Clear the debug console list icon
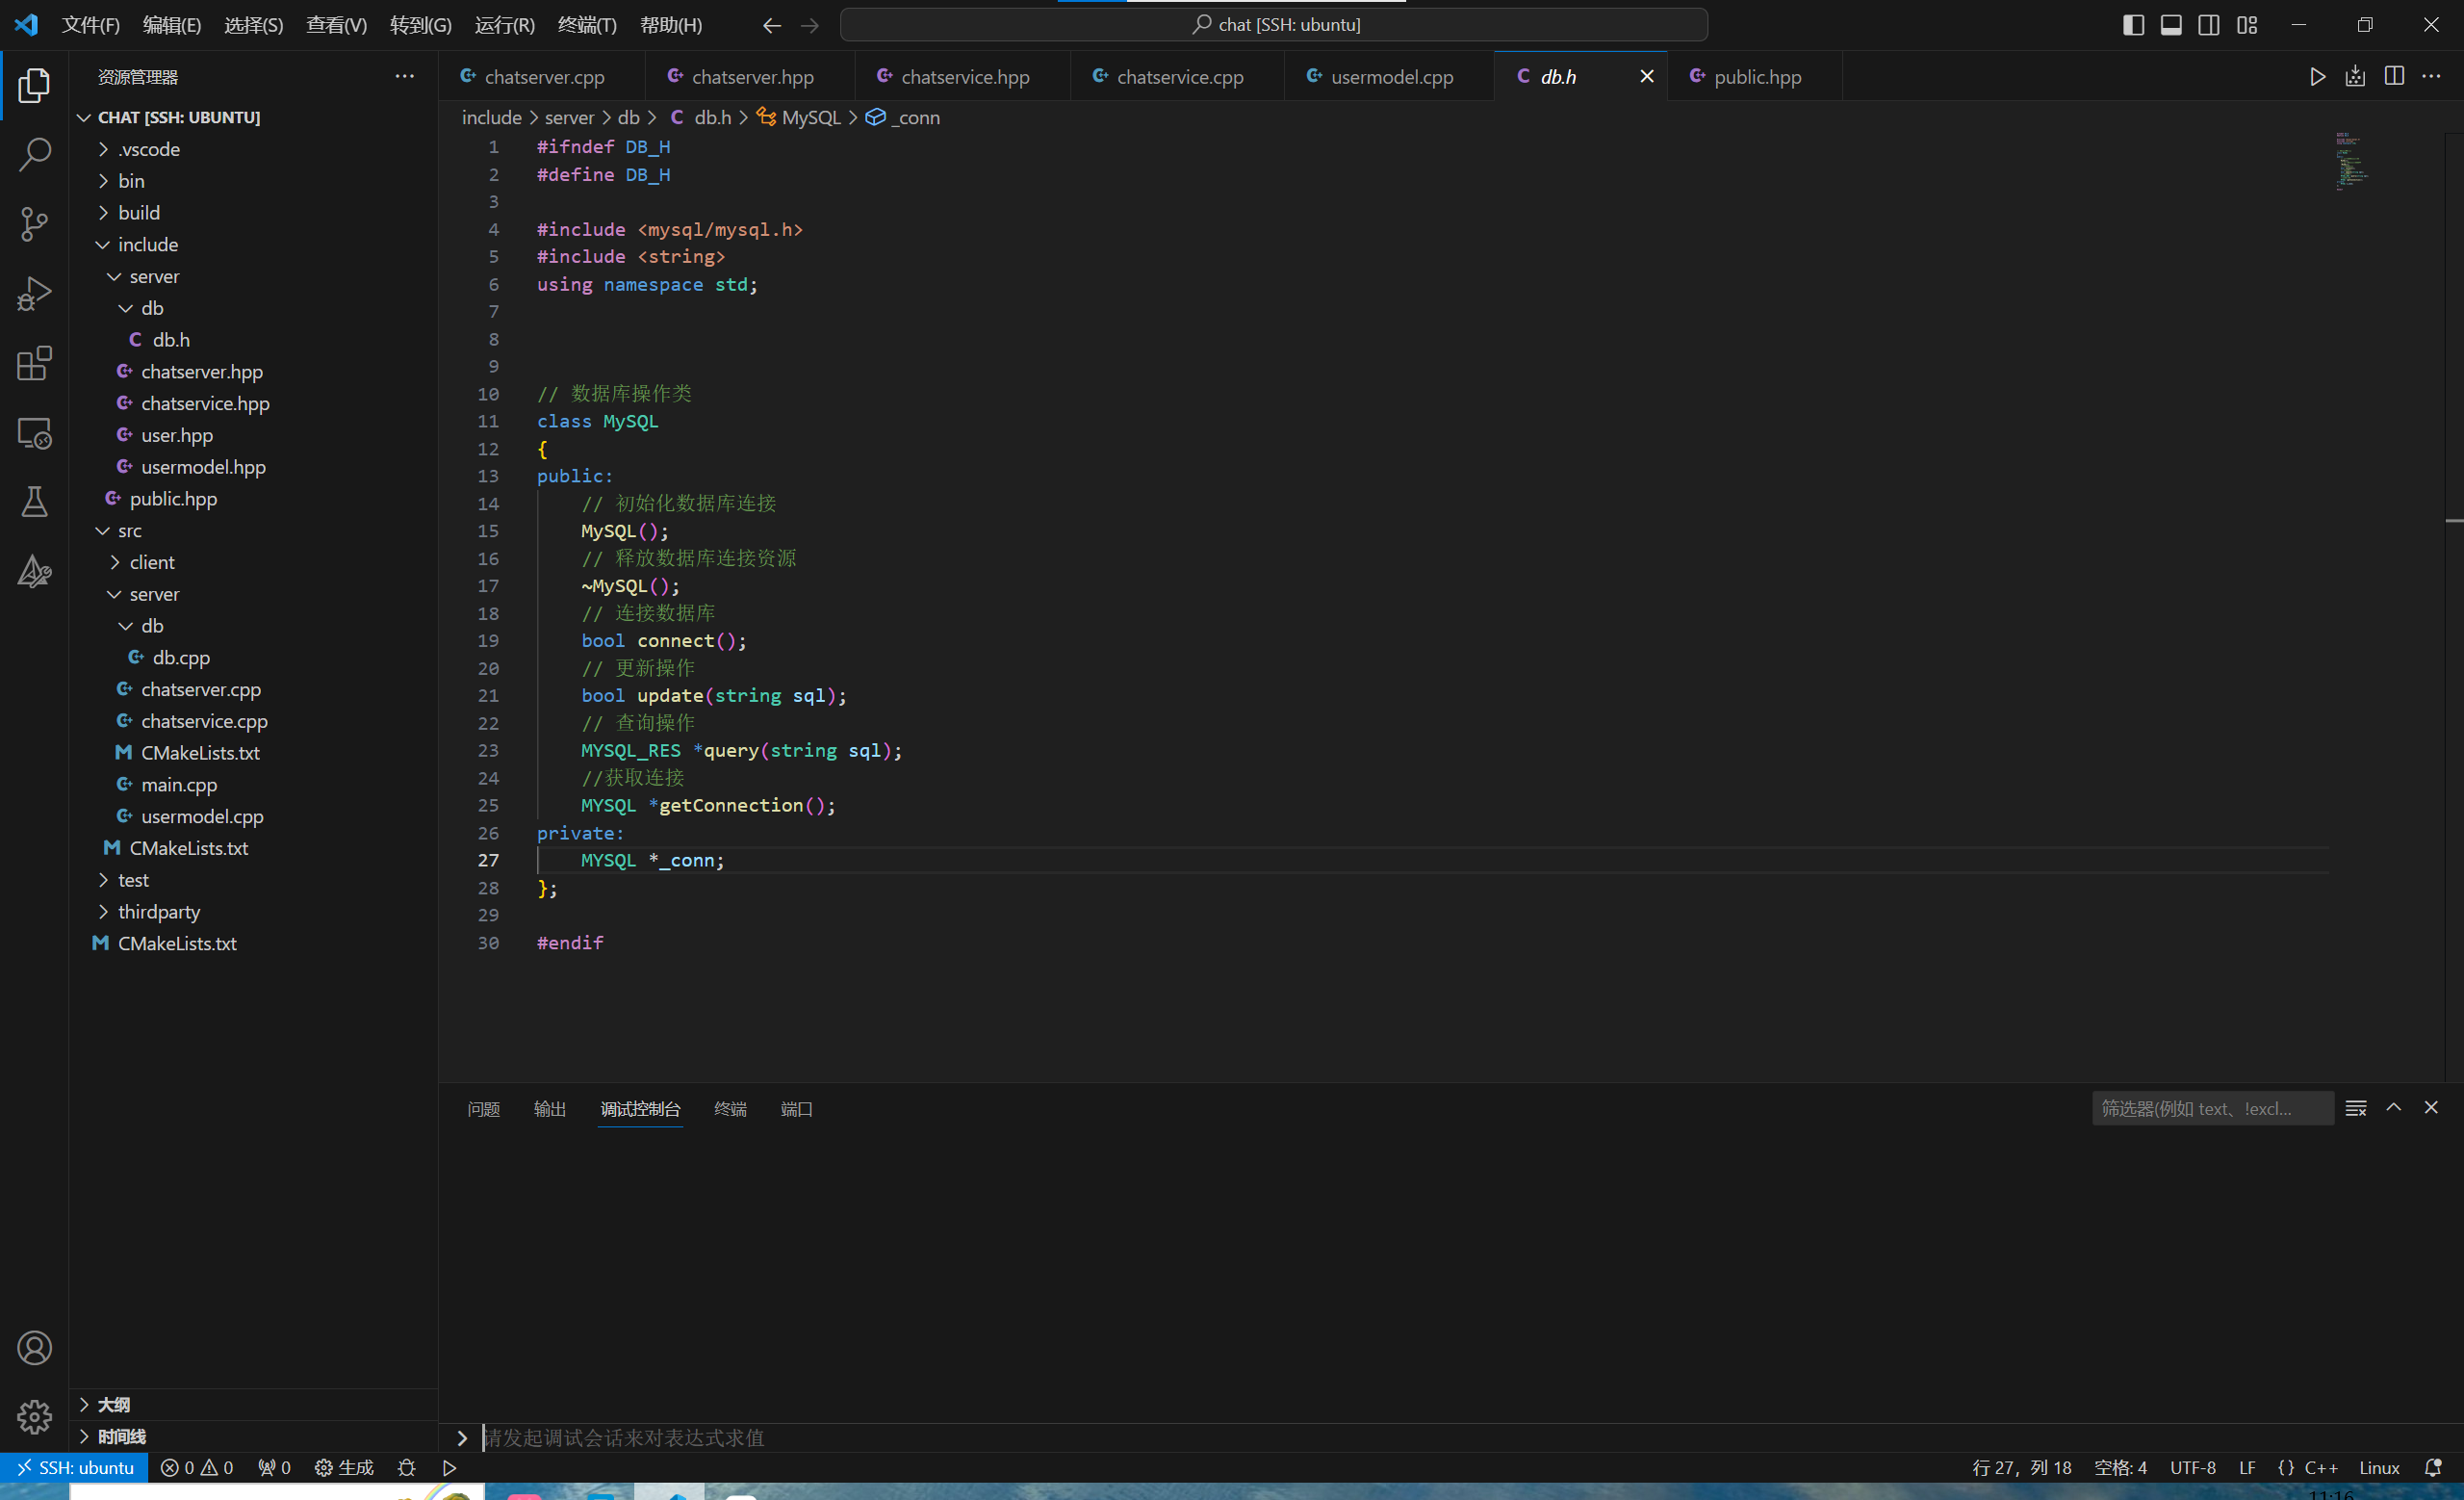Viewport: 2464px width, 1500px height. click(x=2355, y=1108)
